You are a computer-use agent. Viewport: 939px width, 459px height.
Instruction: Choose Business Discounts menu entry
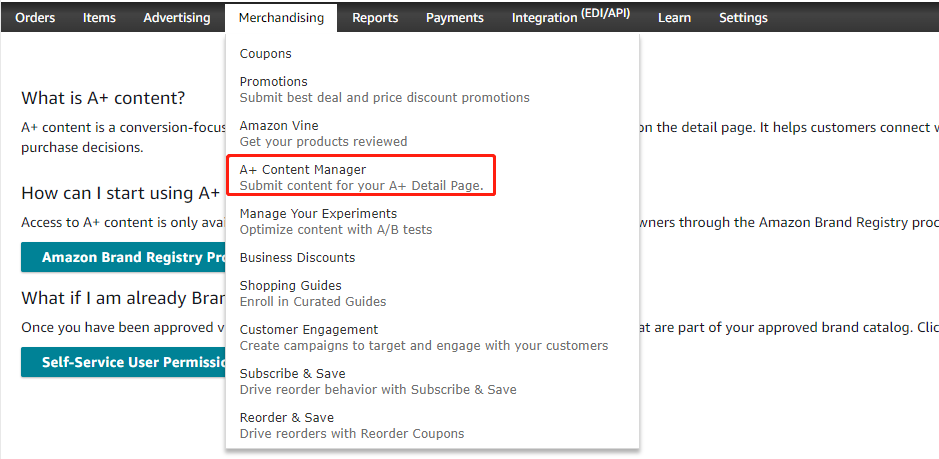(x=297, y=258)
